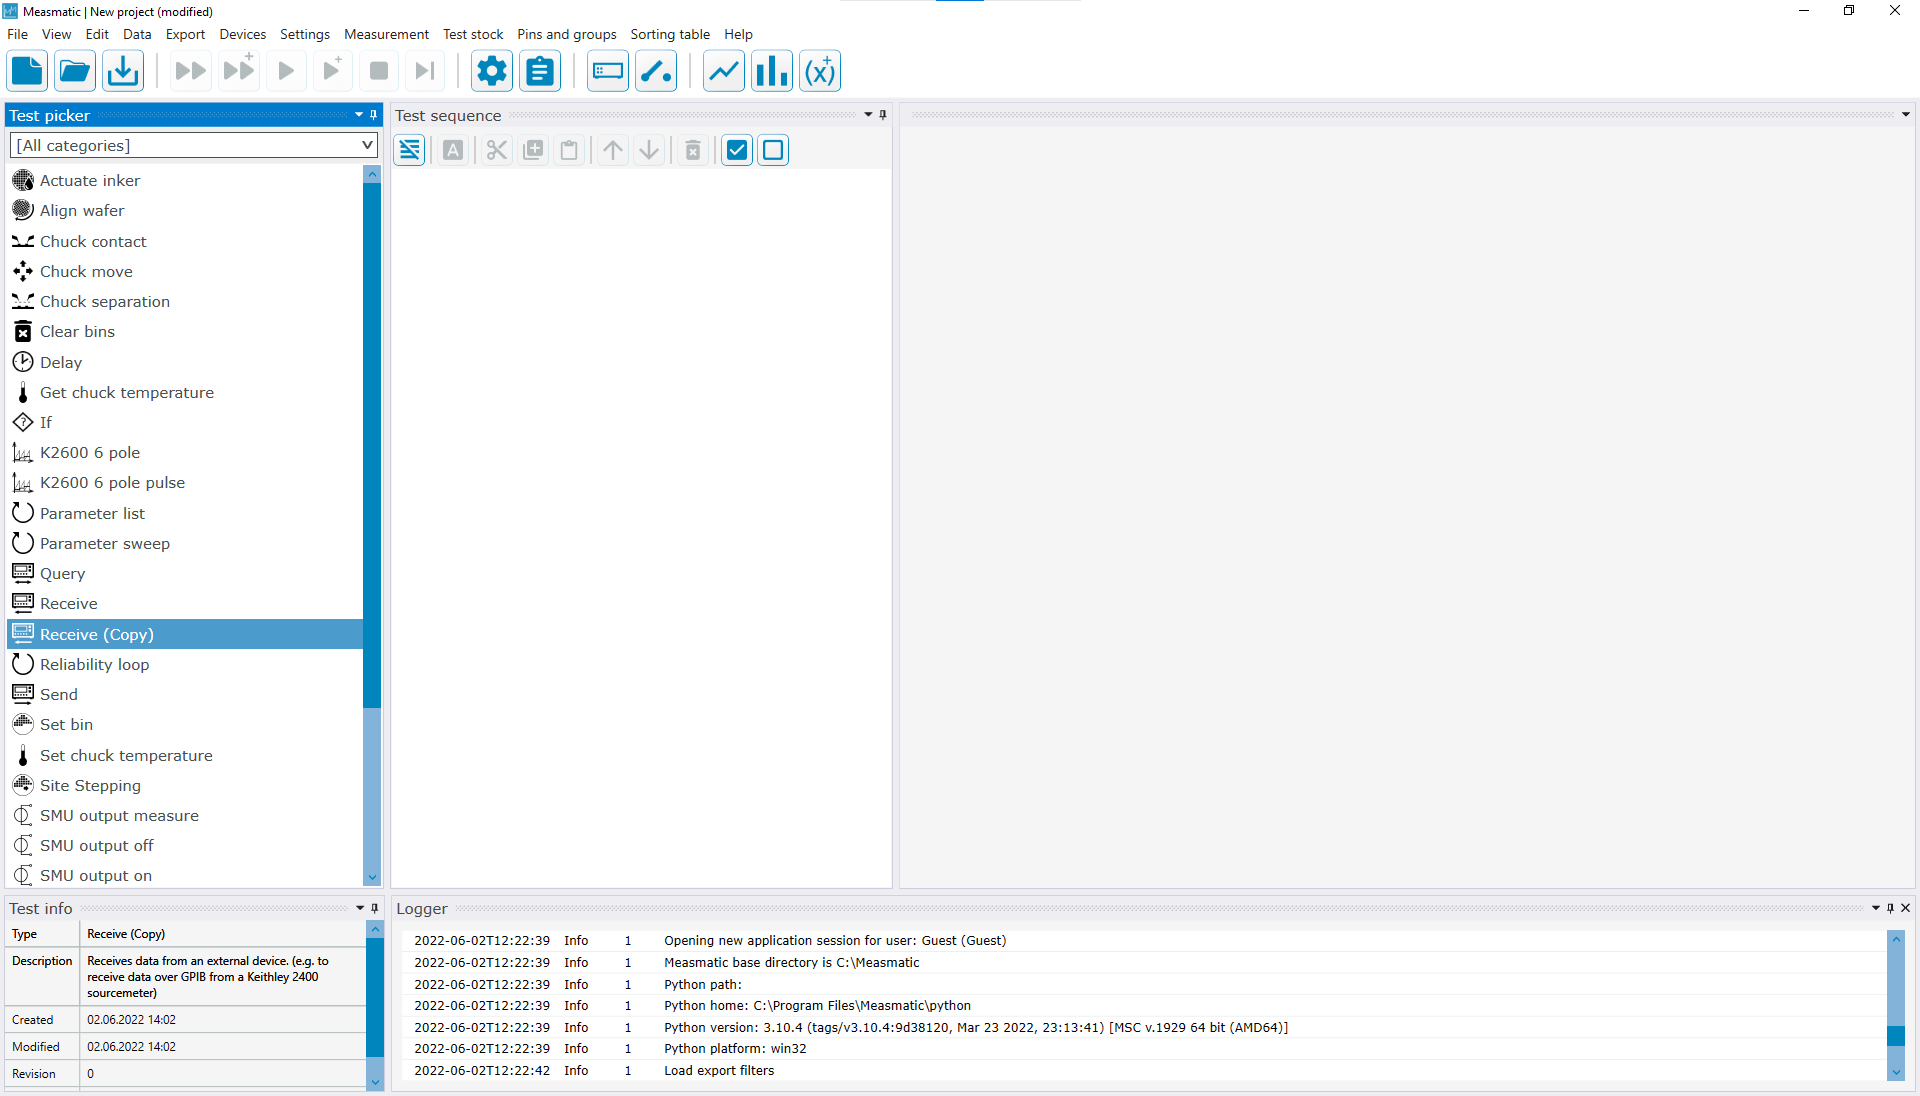
Task: Expand Test picker panel options arrow
Action: click(359, 115)
